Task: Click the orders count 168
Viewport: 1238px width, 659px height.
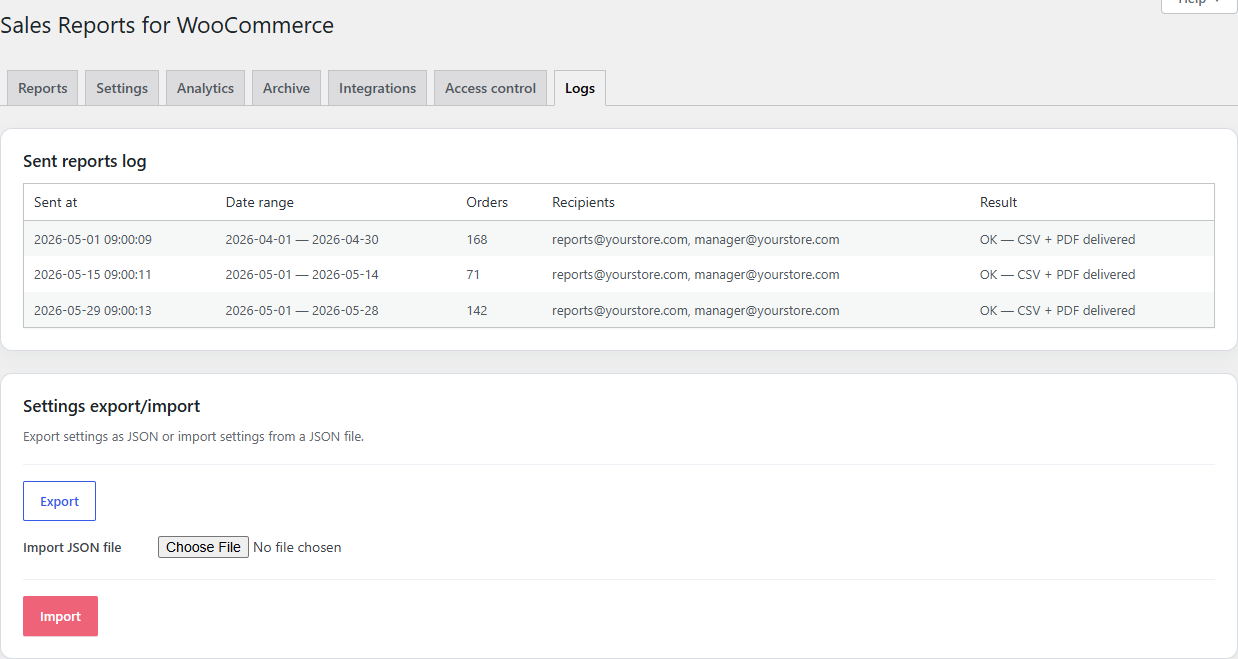Action: (x=477, y=240)
